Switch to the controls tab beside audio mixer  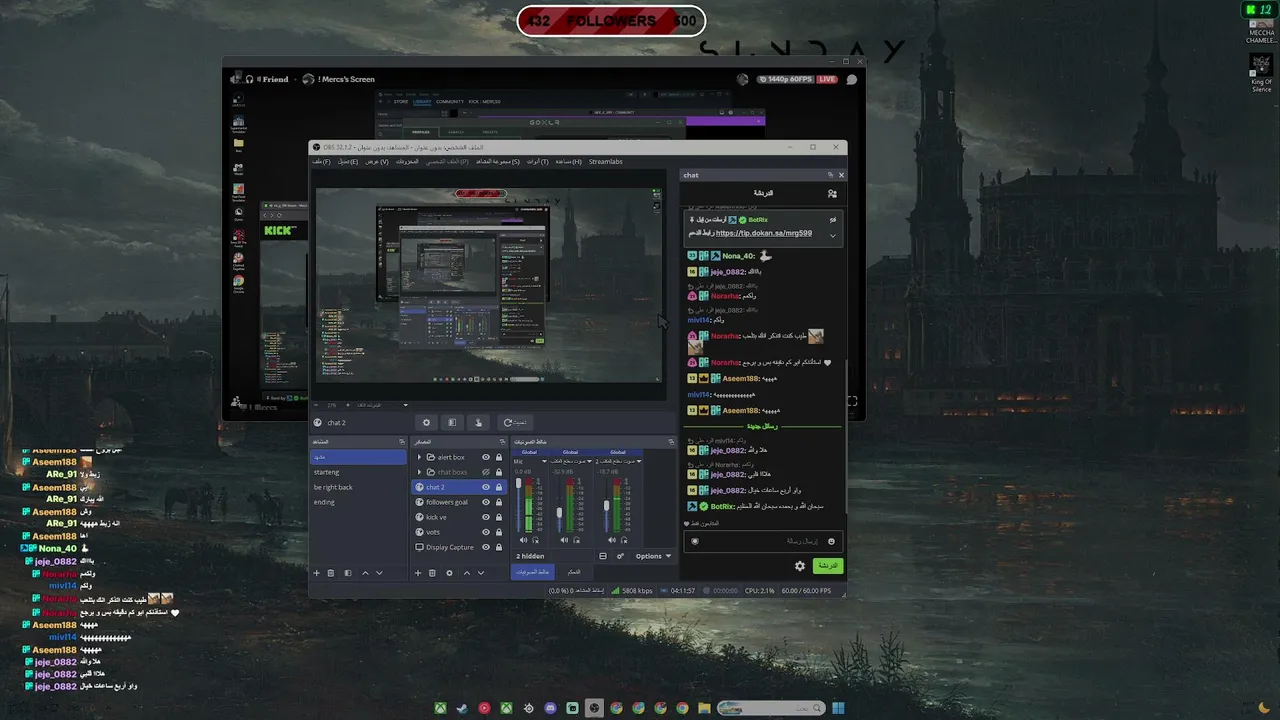[x=574, y=572]
